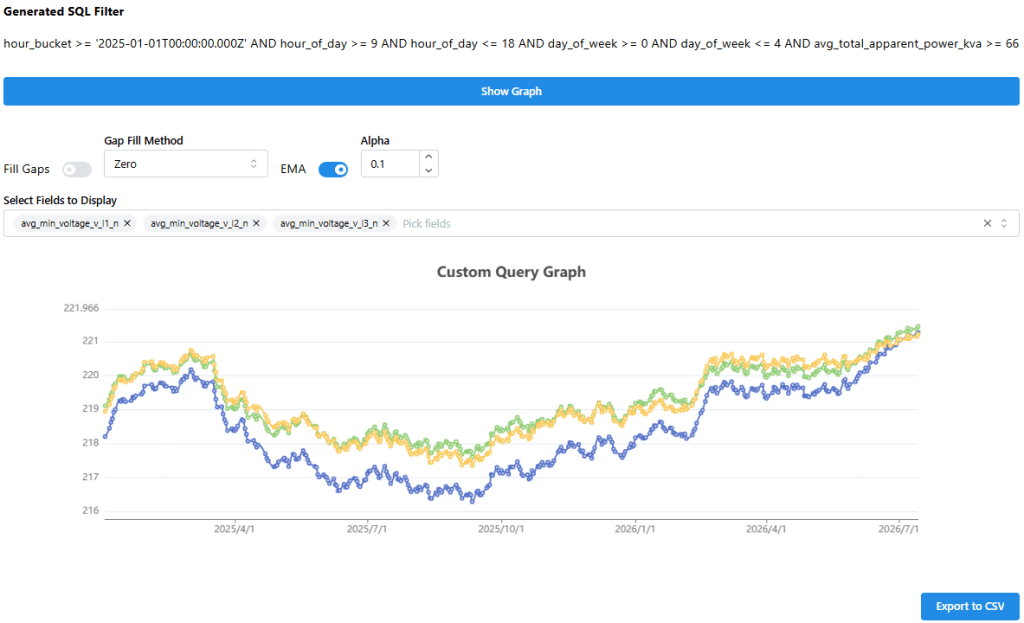Toggle the Fill Gaps switch

pyautogui.click(x=76, y=170)
